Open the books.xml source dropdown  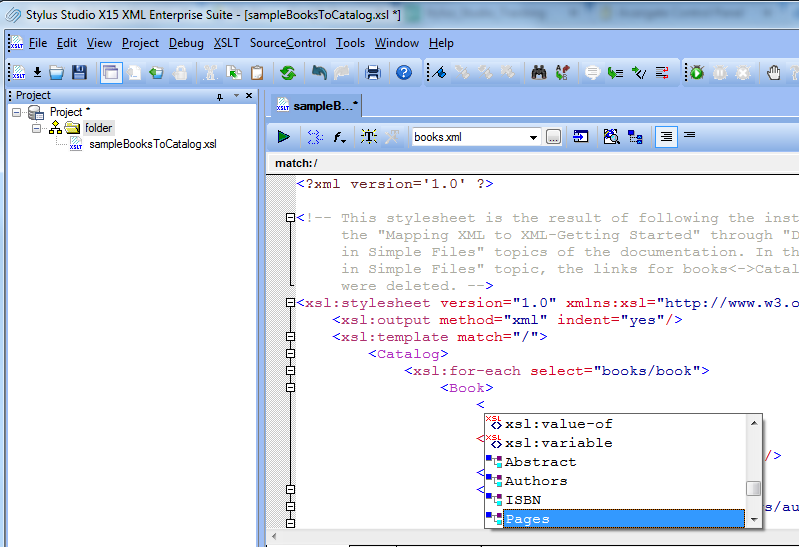(x=533, y=137)
